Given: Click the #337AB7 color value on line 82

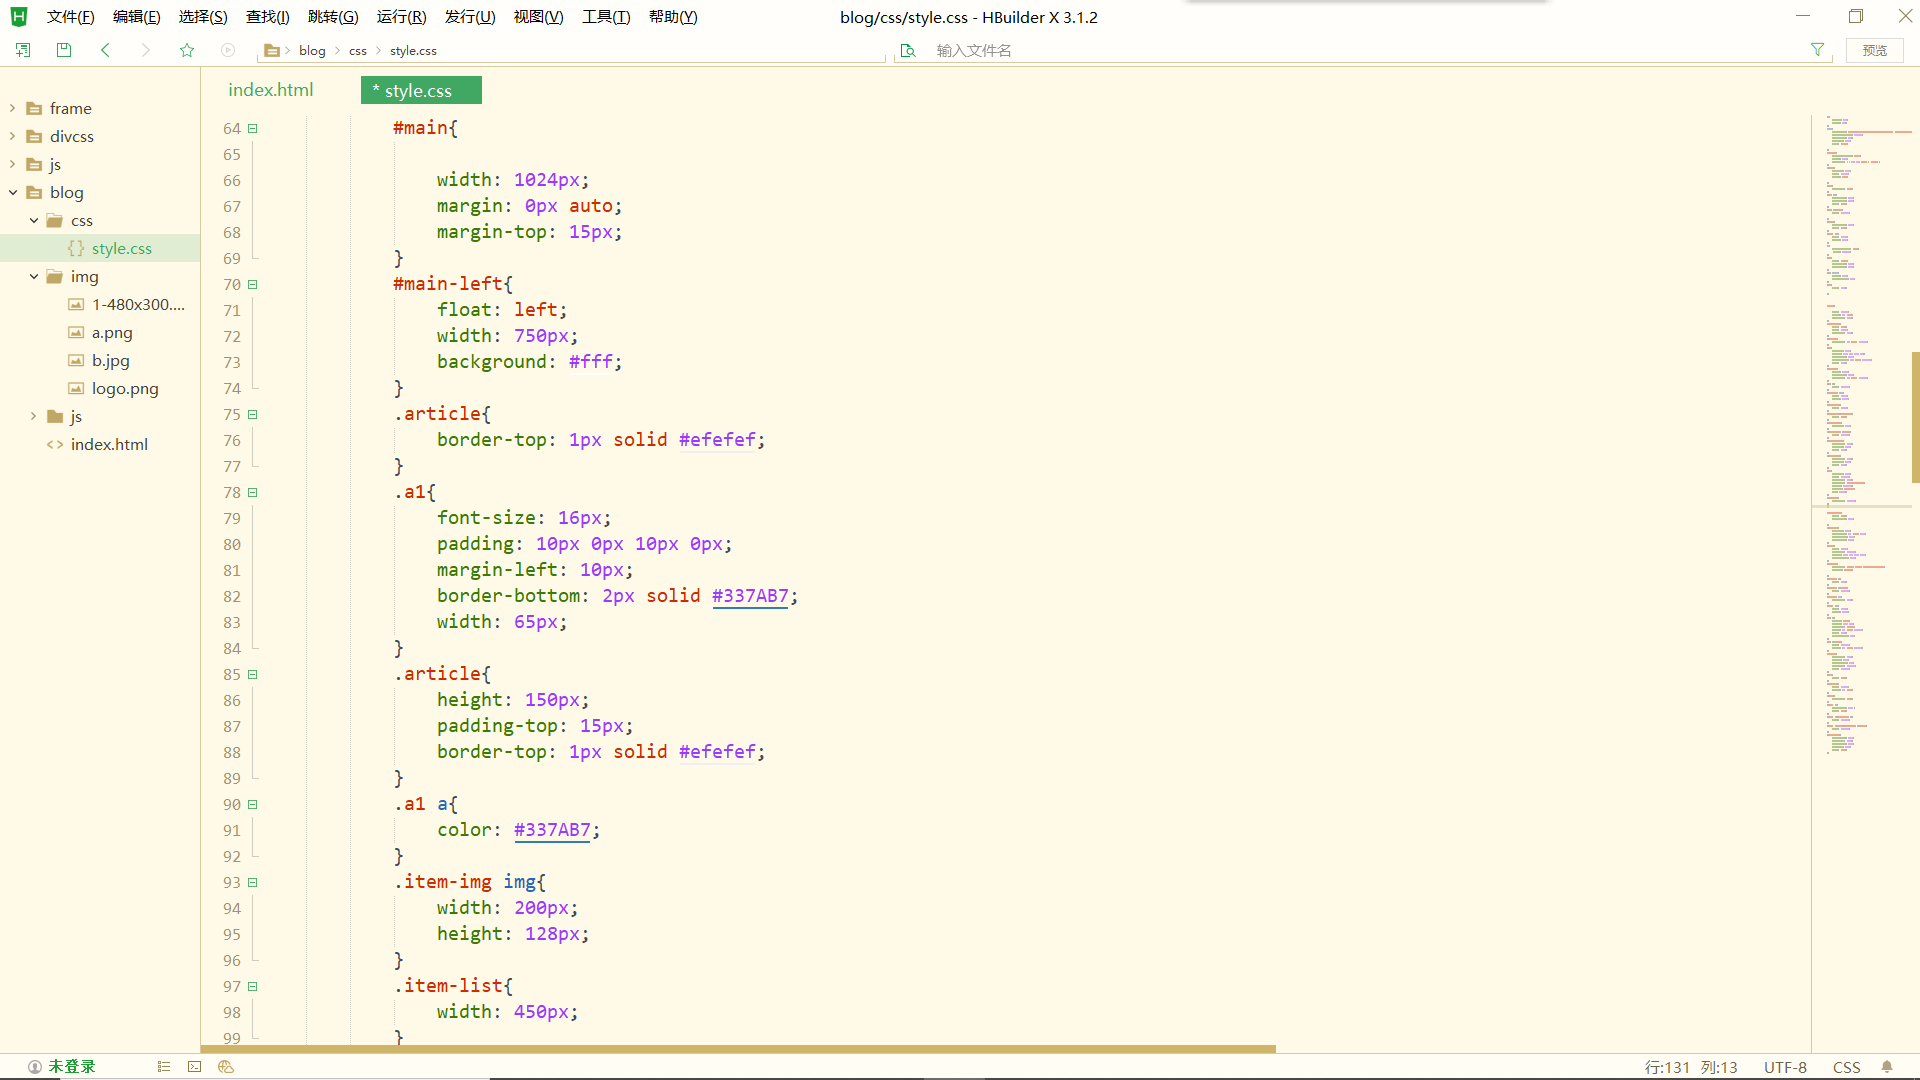Looking at the screenshot, I should [750, 596].
